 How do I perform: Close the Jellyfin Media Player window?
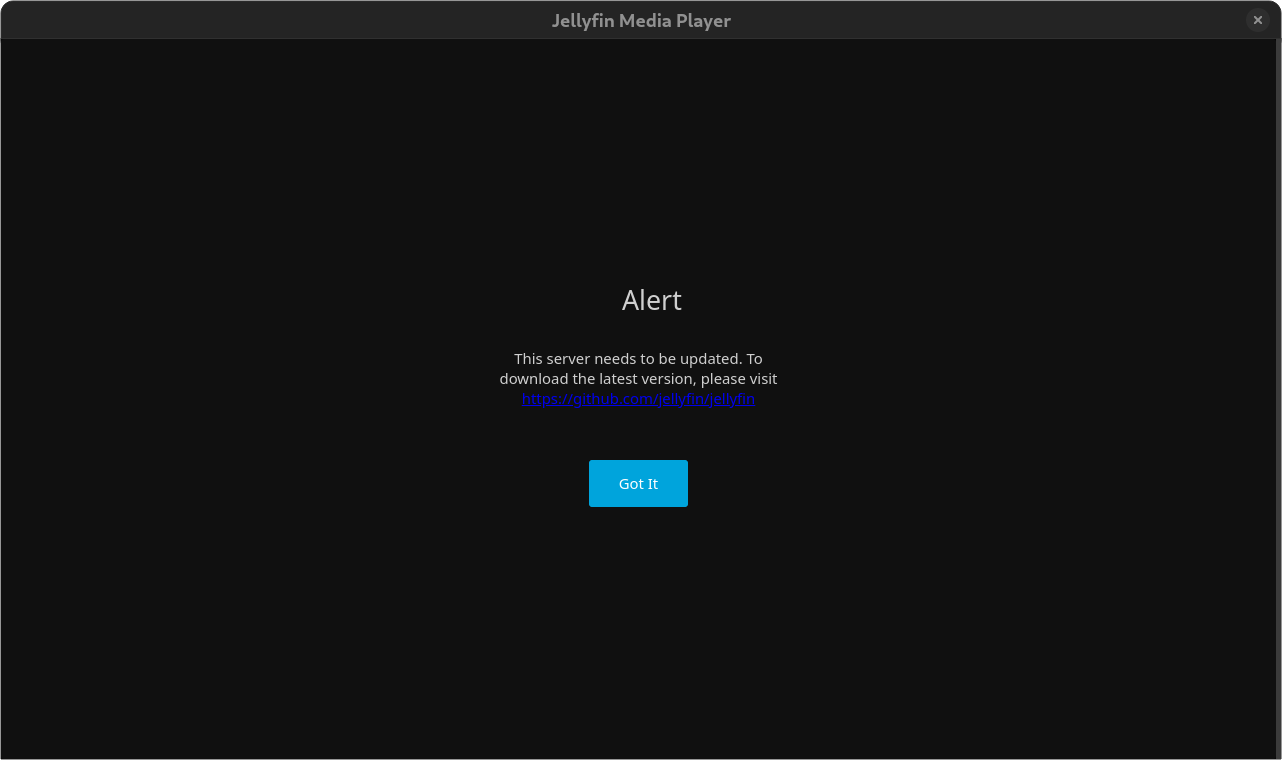[x=1258, y=20]
